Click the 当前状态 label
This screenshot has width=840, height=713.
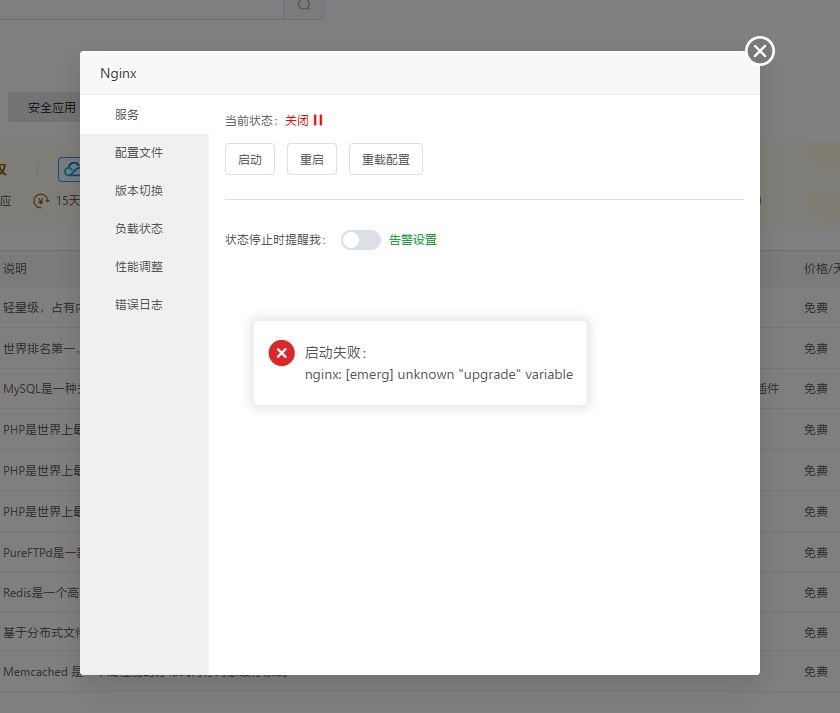coord(252,121)
